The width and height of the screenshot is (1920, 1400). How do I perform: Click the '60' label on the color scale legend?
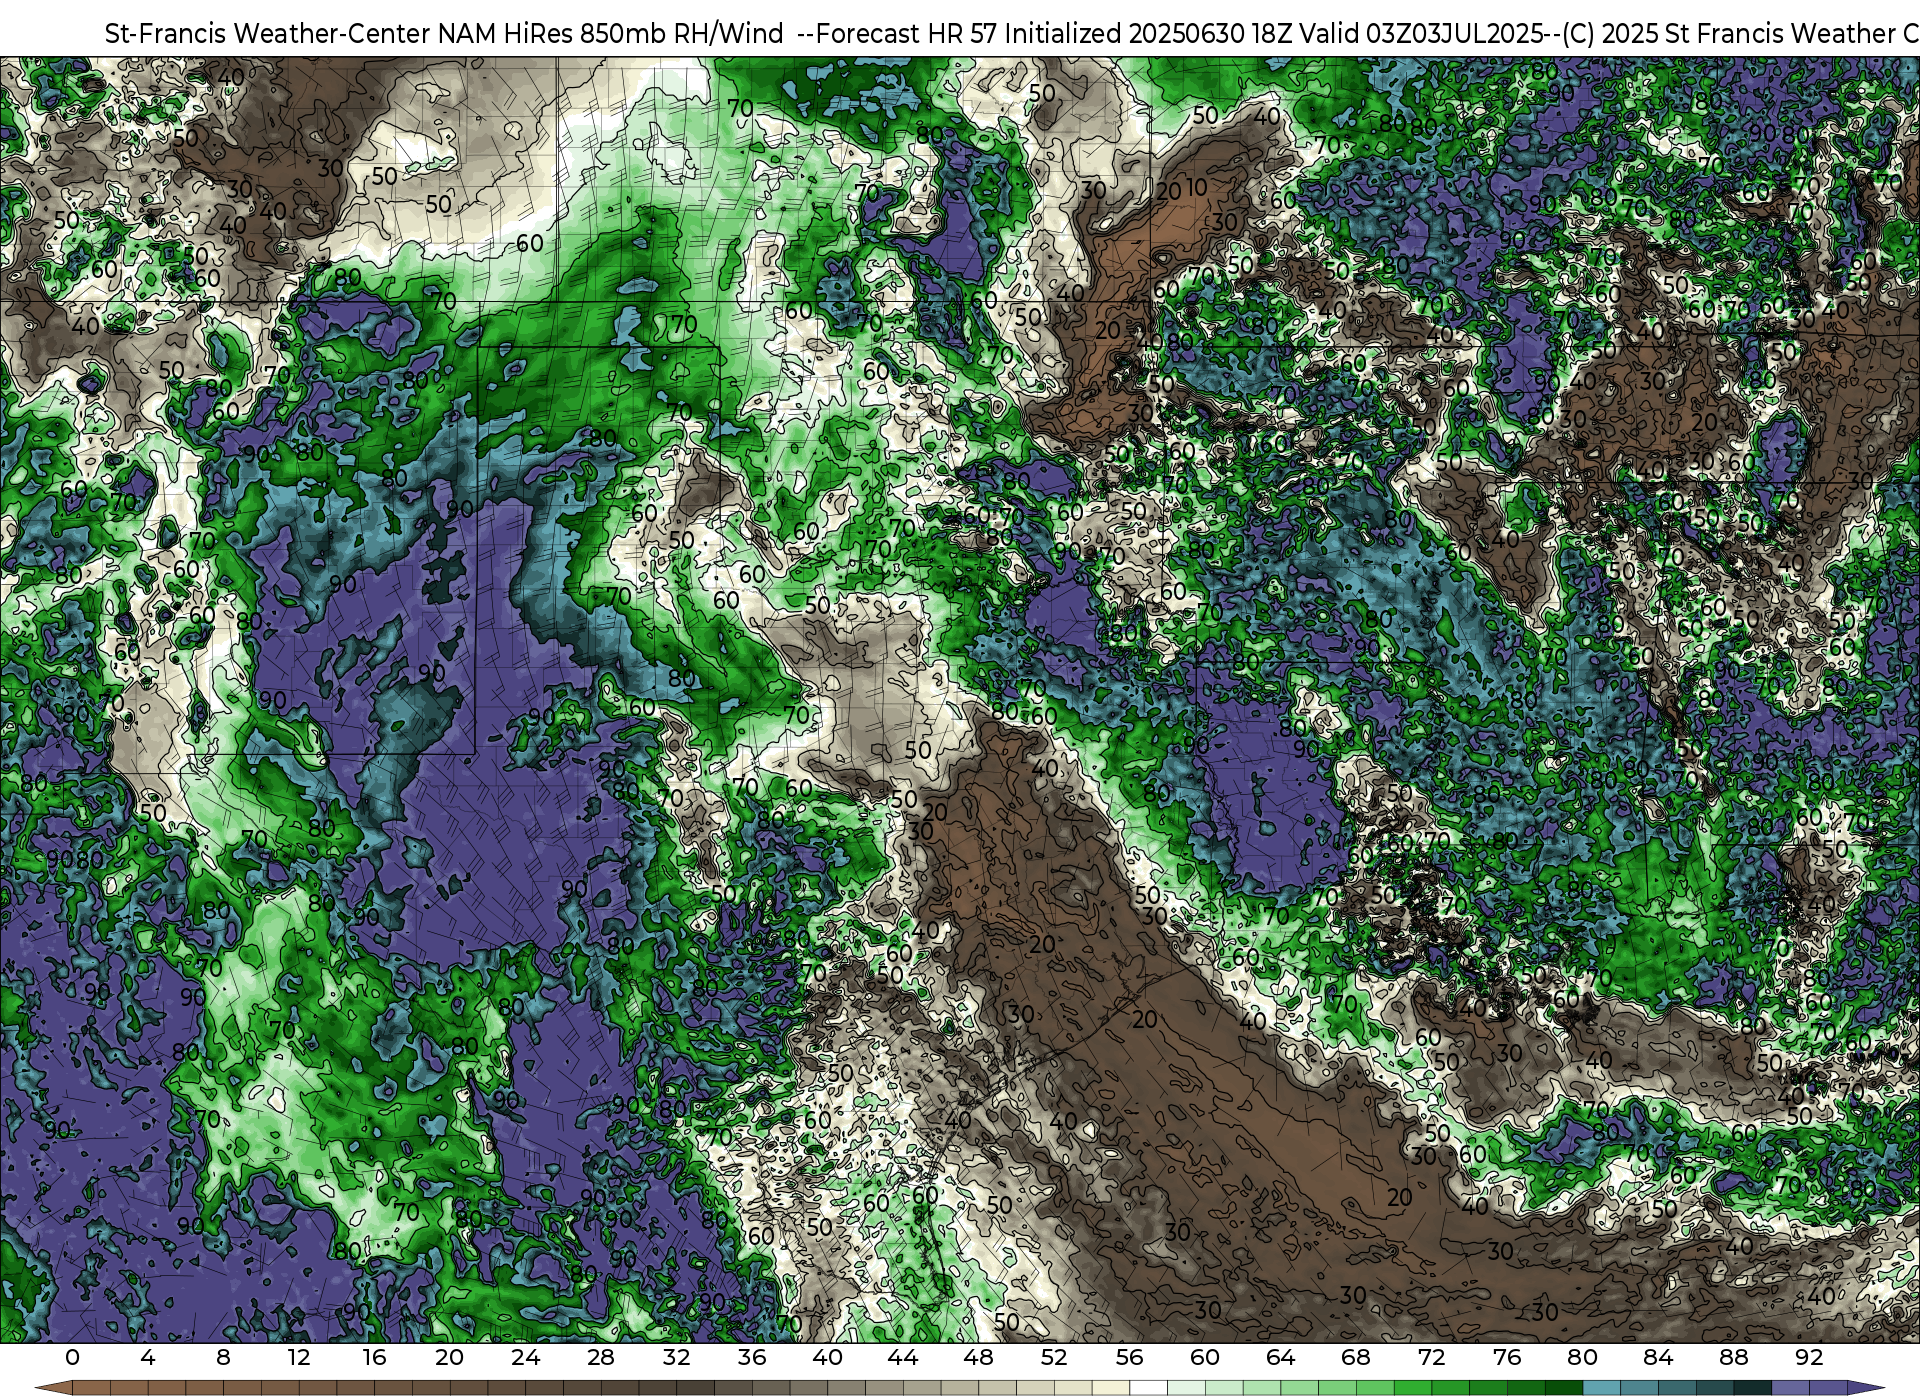tap(1205, 1357)
